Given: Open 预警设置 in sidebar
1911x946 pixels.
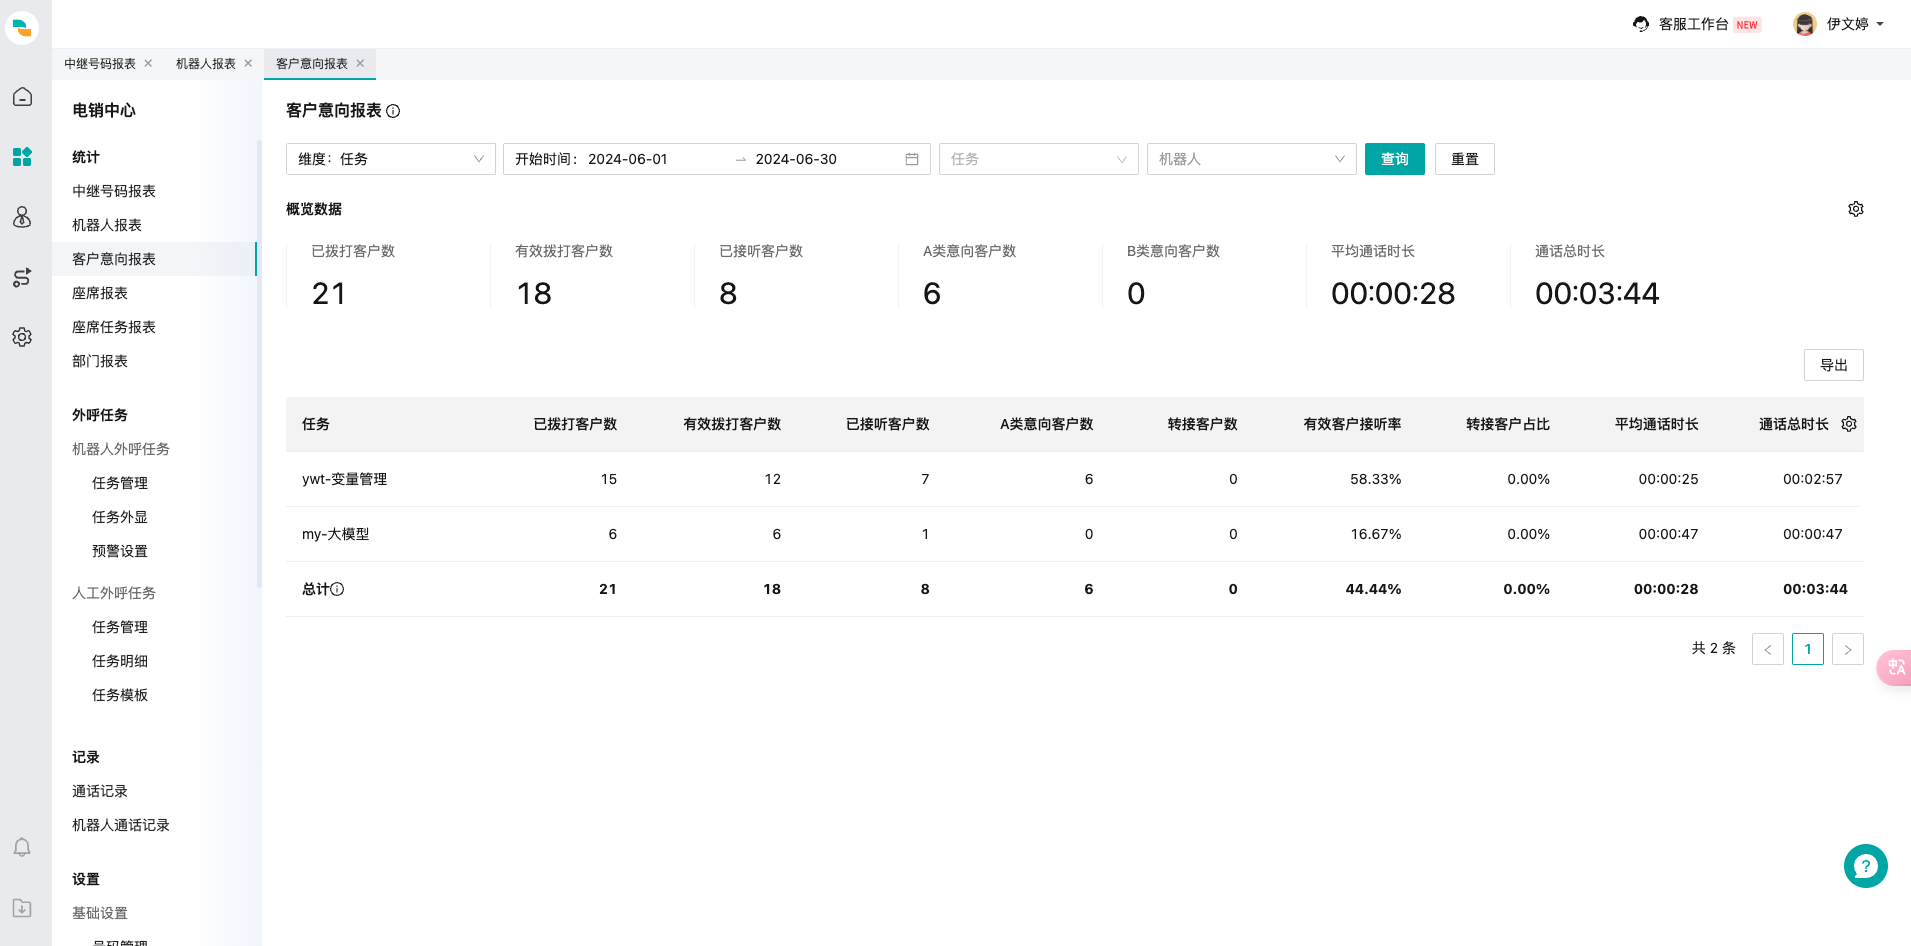Looking at the screenshot, I should click(x=120, y=551).
